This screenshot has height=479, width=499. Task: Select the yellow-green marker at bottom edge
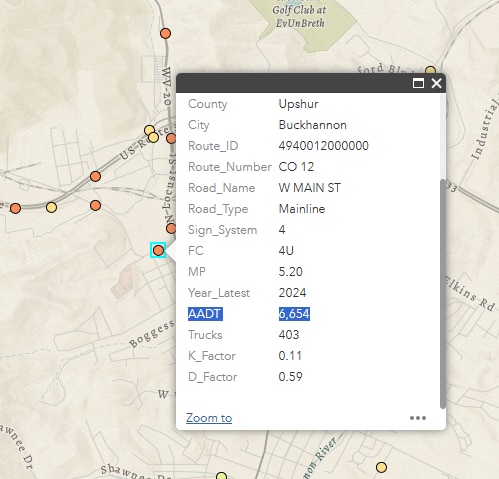[222, 476]
